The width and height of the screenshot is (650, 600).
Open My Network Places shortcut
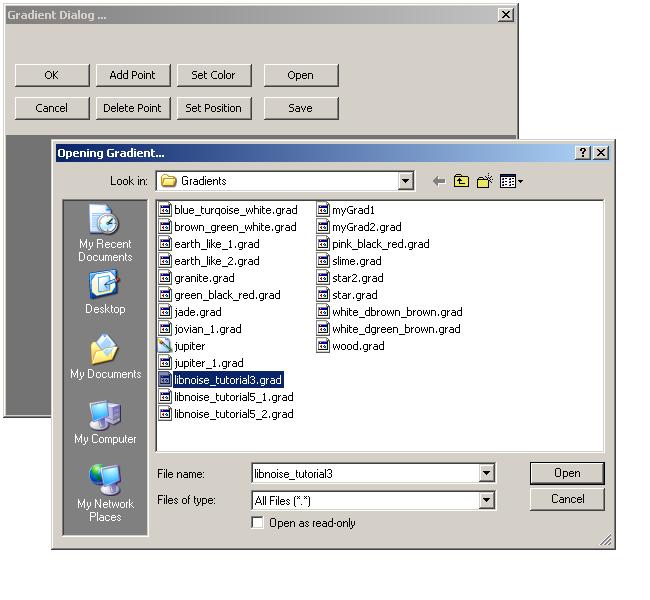tap(105, 493)
